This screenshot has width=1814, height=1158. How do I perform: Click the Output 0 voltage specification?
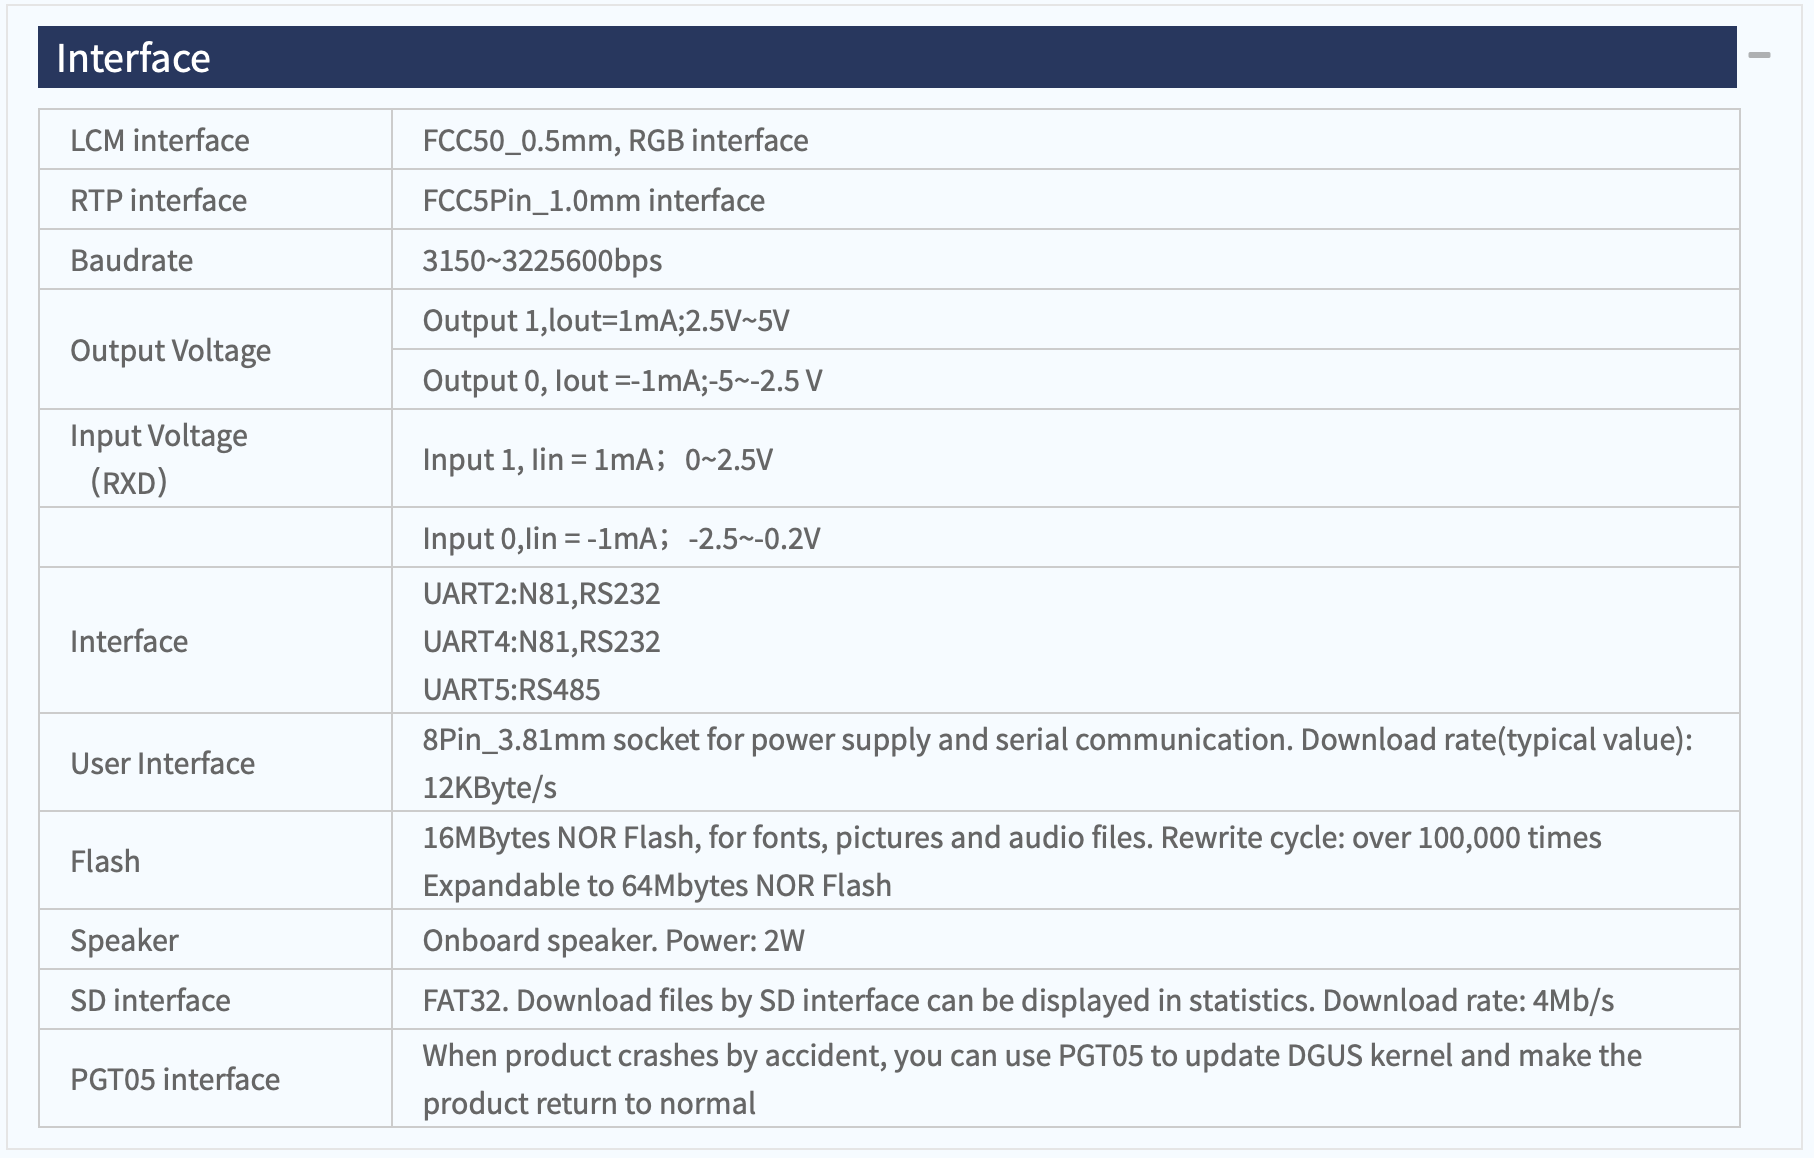click(x=622, y=380)
